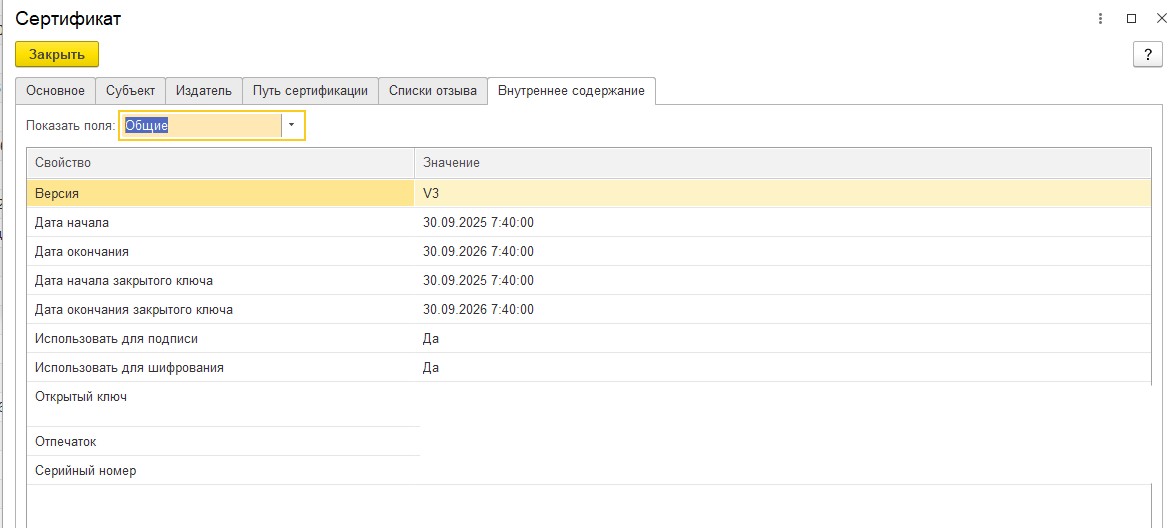Click the yellow Закрыть button
The width and height of the screenshot is (1170, 528).
click(57, 54)
